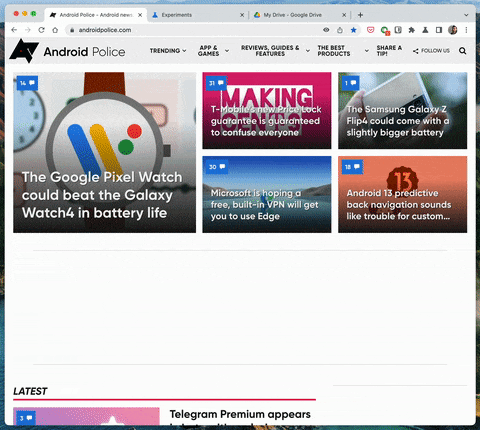Click the Android Police AP logo
480x430 pixels.
[x=24, y=51]
